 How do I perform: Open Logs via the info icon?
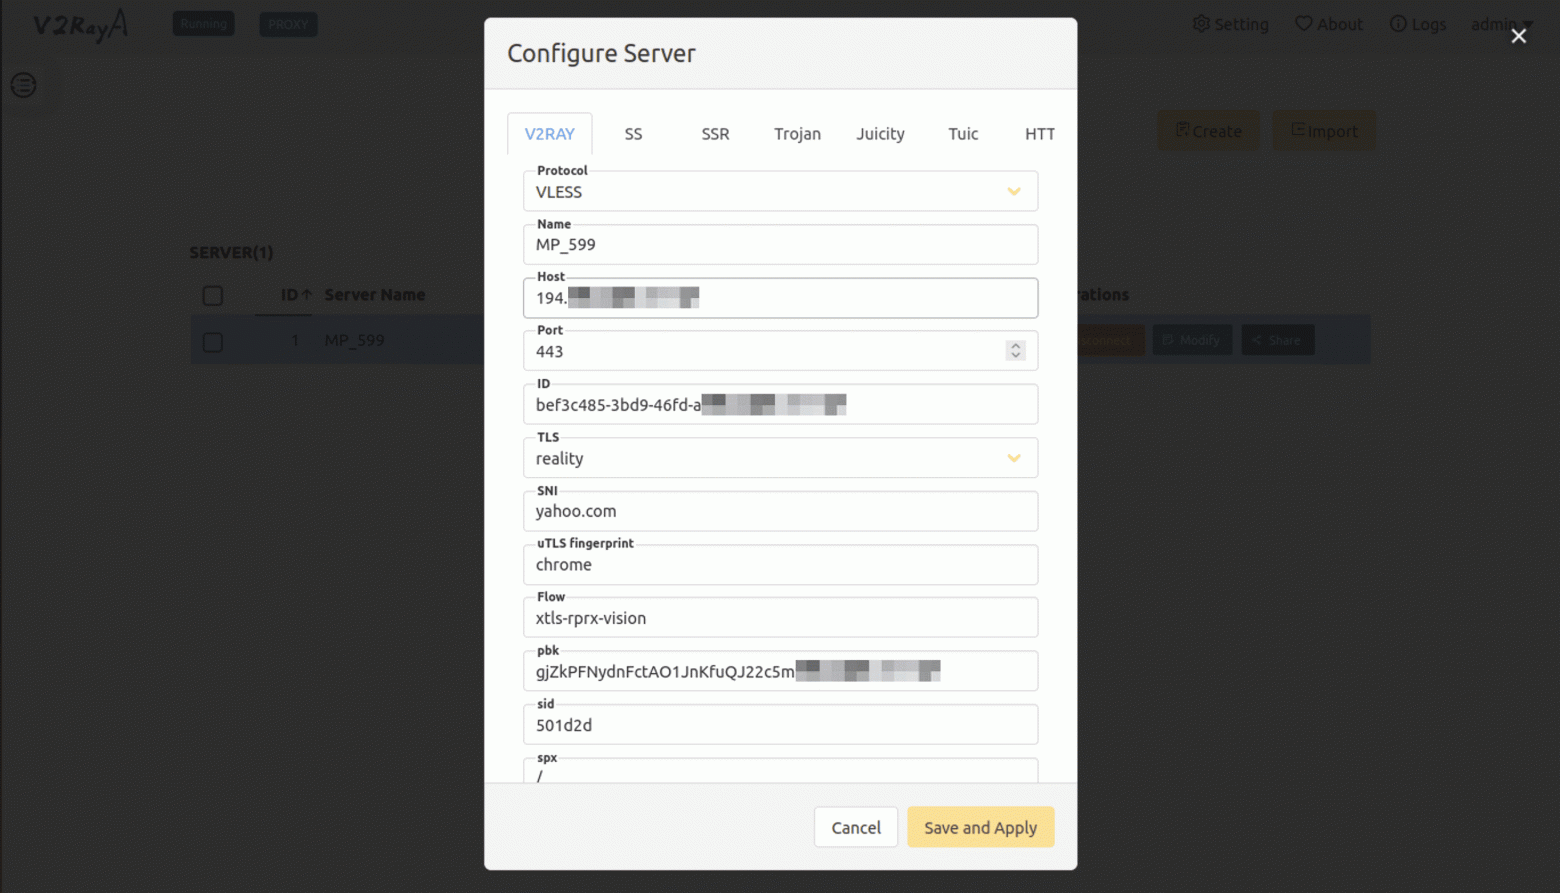pos(1398,24)
